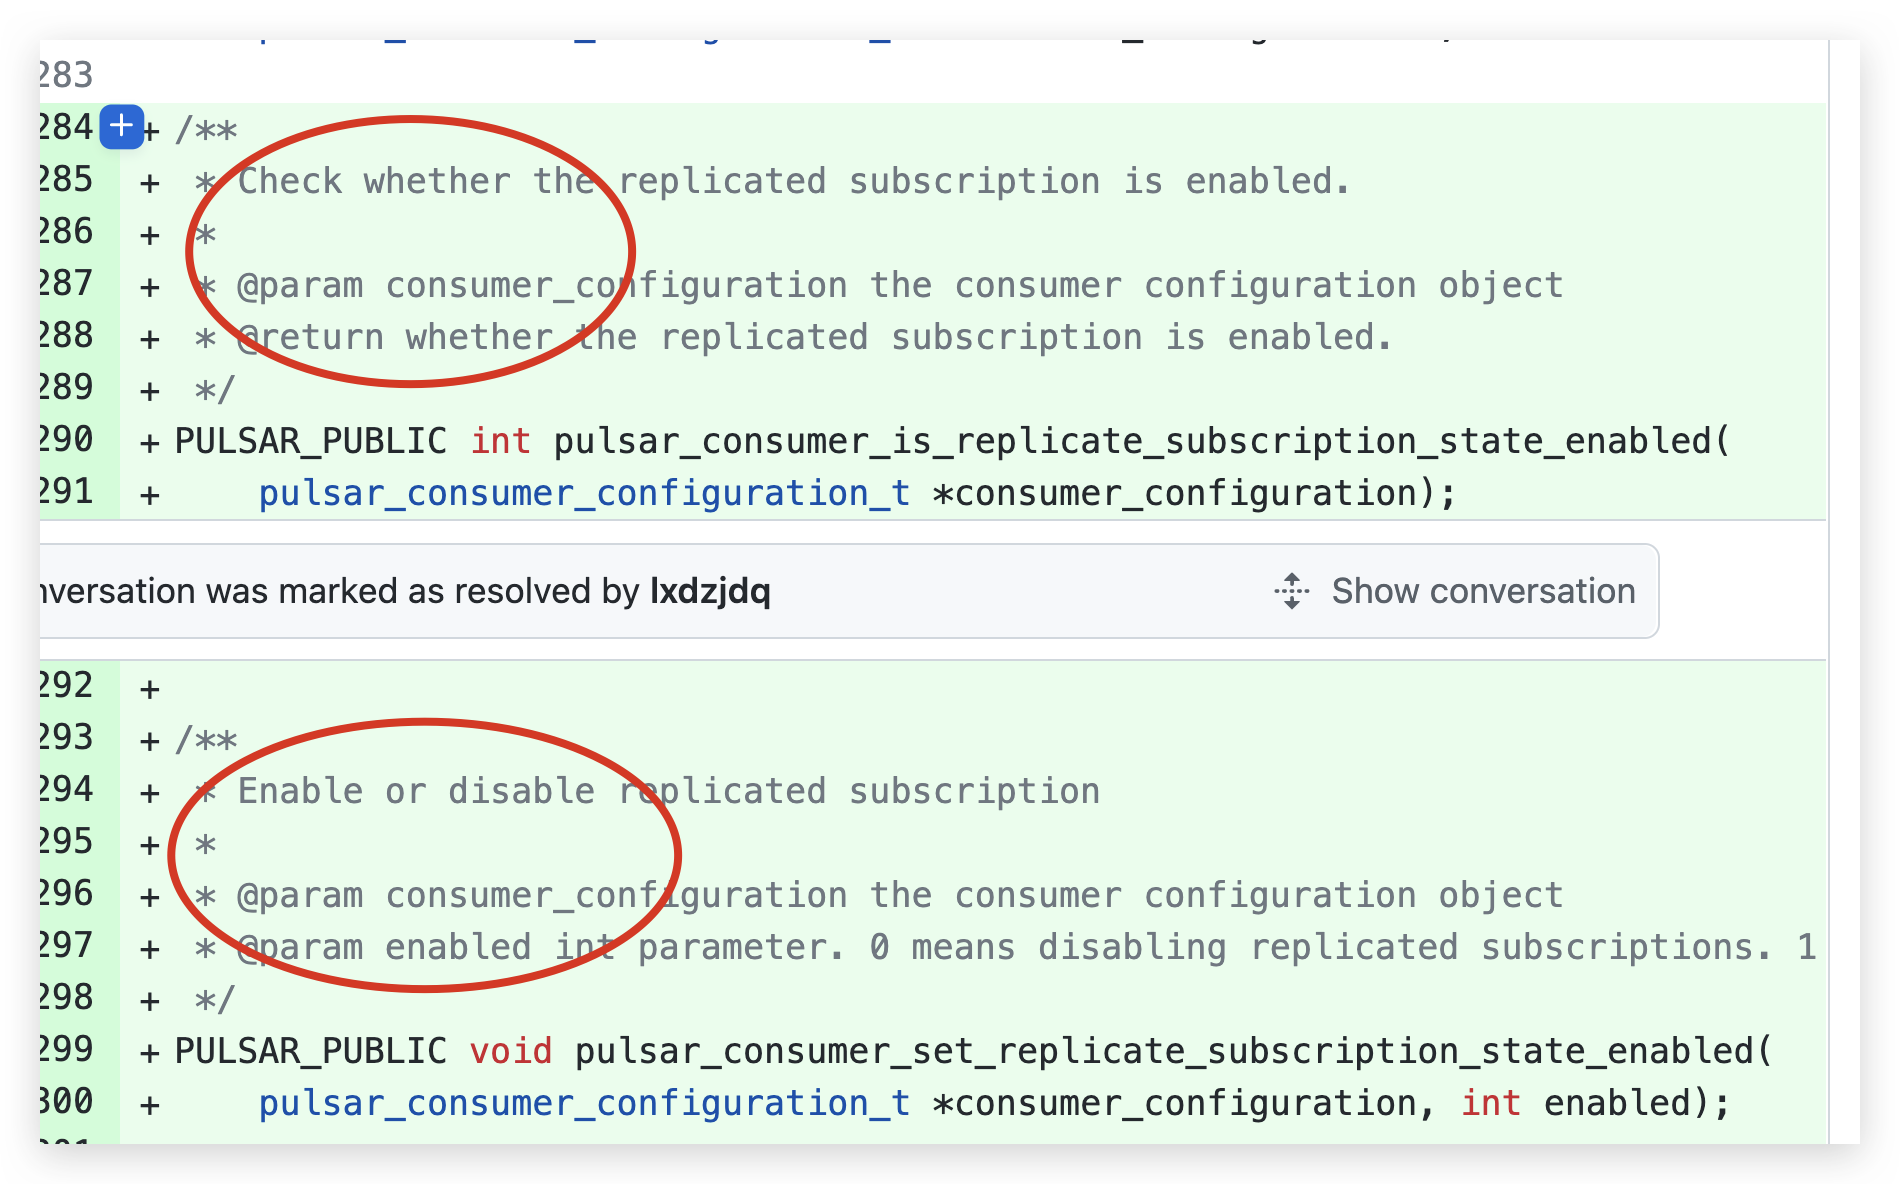This screenshot has width=1900, height=1184.
Task: Click '@param consumer_configuration' on line 296
Action: (x=542, y=896)
